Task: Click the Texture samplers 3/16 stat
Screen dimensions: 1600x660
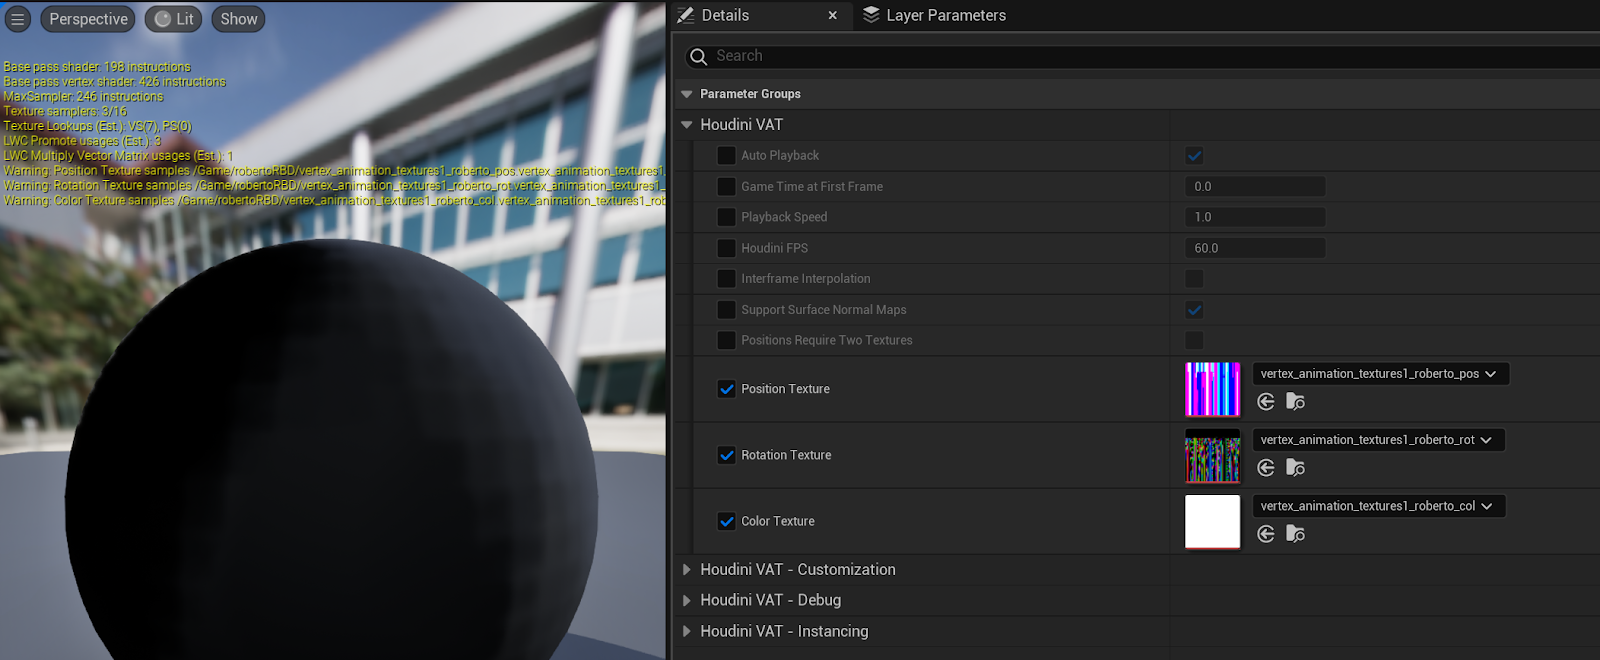Action: pyautogui.click(x=65, y=112)
